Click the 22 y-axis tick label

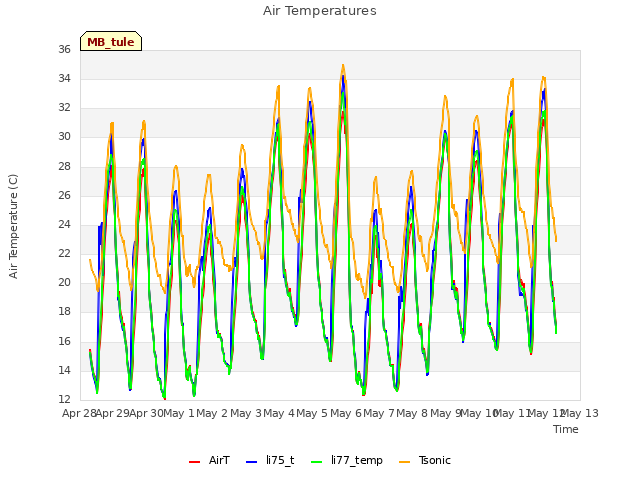tap(64, 253)
